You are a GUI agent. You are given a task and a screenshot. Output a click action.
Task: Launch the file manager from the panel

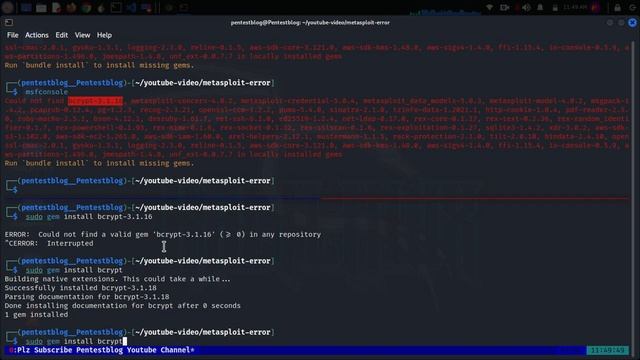[41, 7]
